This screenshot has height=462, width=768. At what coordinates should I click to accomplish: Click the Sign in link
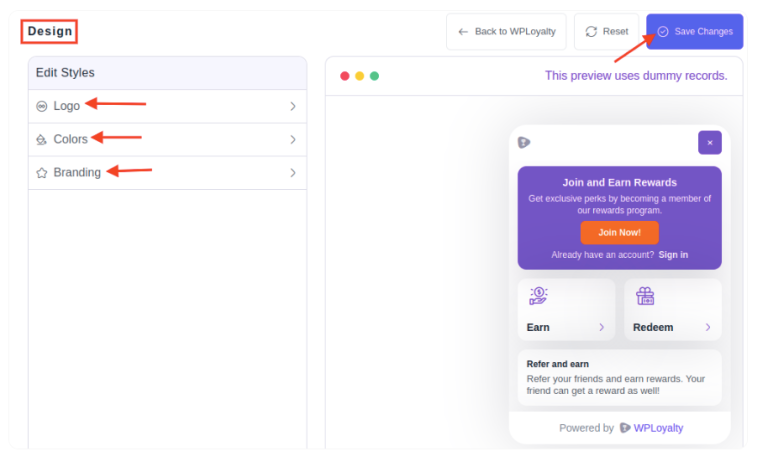point(673,255)
